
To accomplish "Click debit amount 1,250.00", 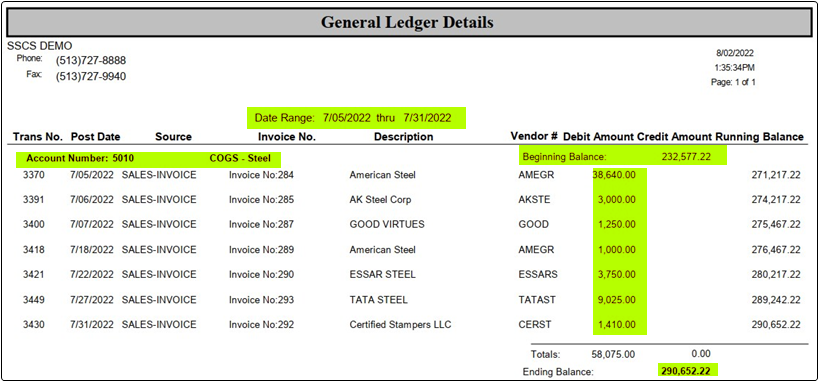I will (x=617, y=224).
